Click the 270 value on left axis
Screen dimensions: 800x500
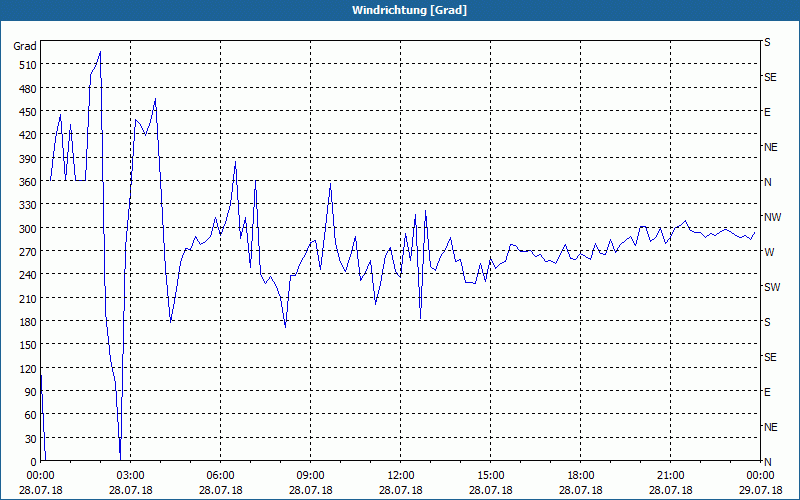point(28,252)
